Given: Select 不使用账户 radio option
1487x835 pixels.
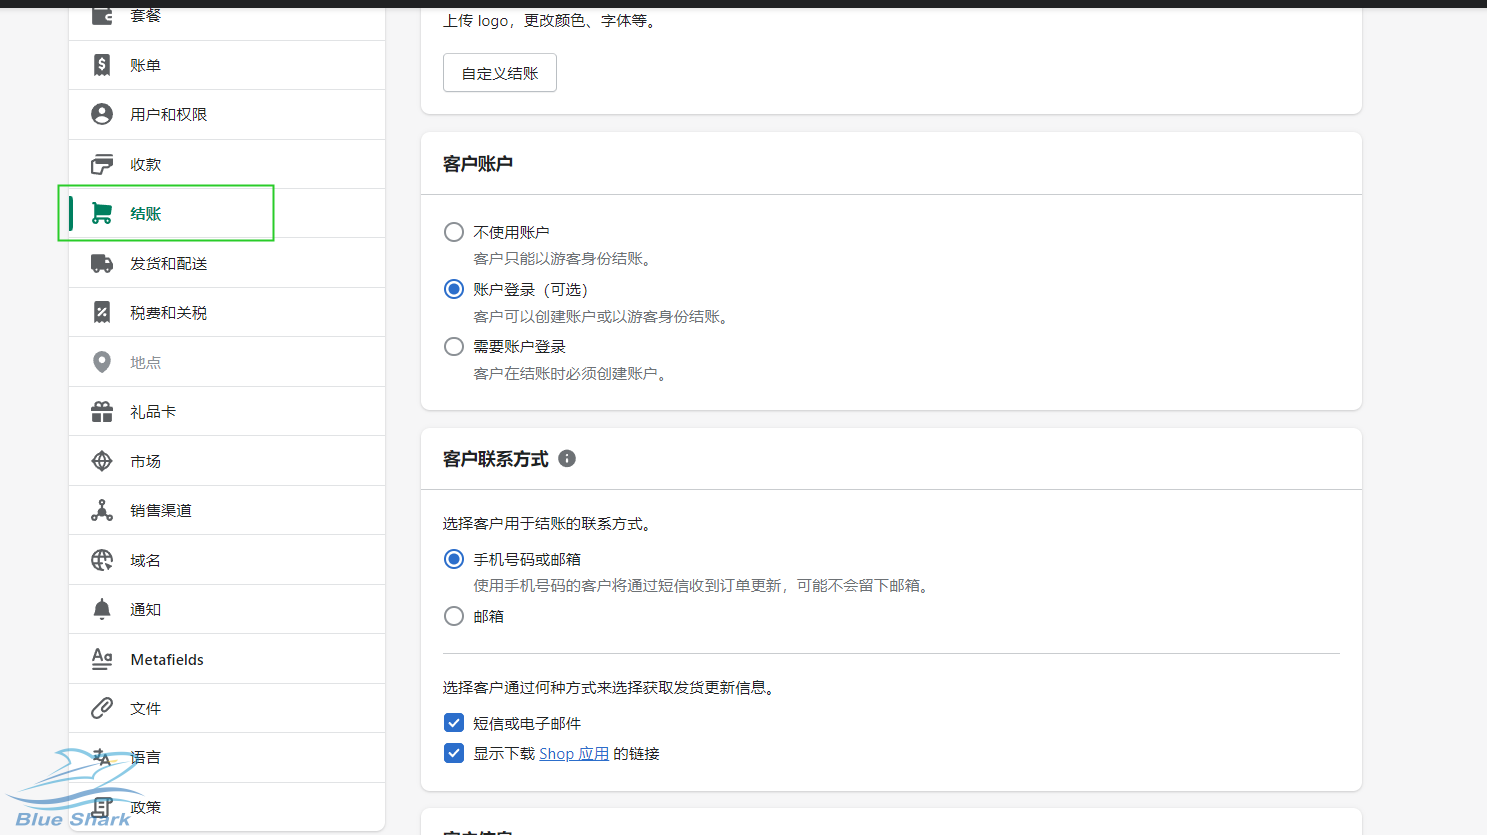Looking at the screenshot, I should click(454, 232).
